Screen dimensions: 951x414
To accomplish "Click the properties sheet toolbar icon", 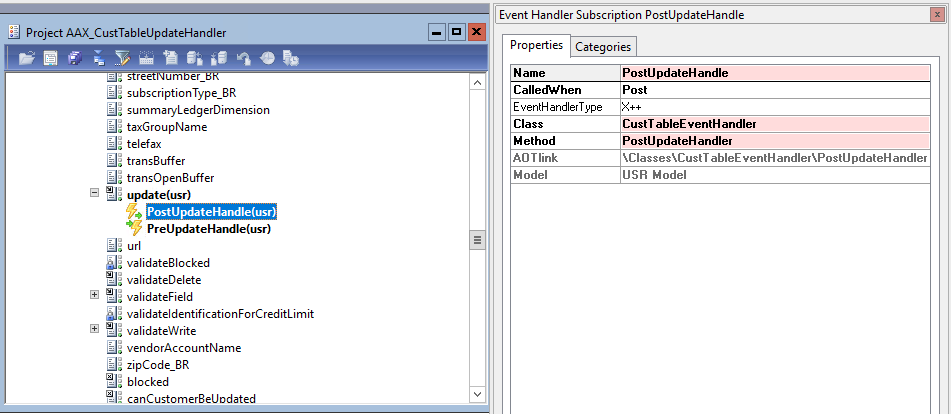I will coord(51,58).
